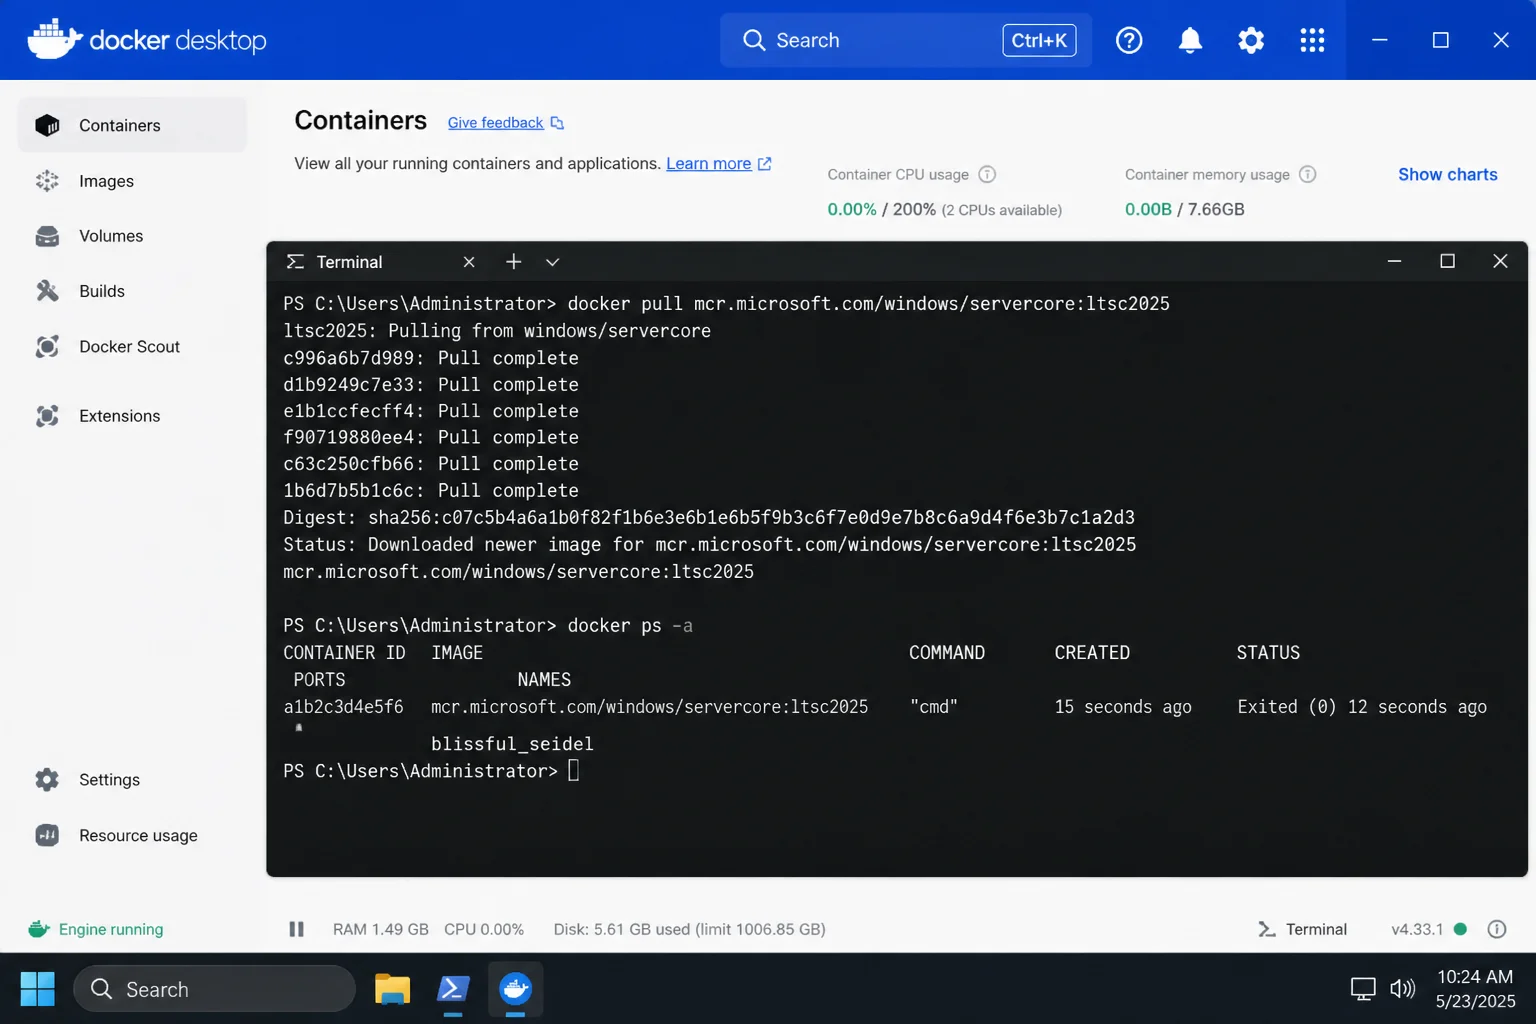
Task: Click the Extensions icon in sidebar
Action: point(47,416)
